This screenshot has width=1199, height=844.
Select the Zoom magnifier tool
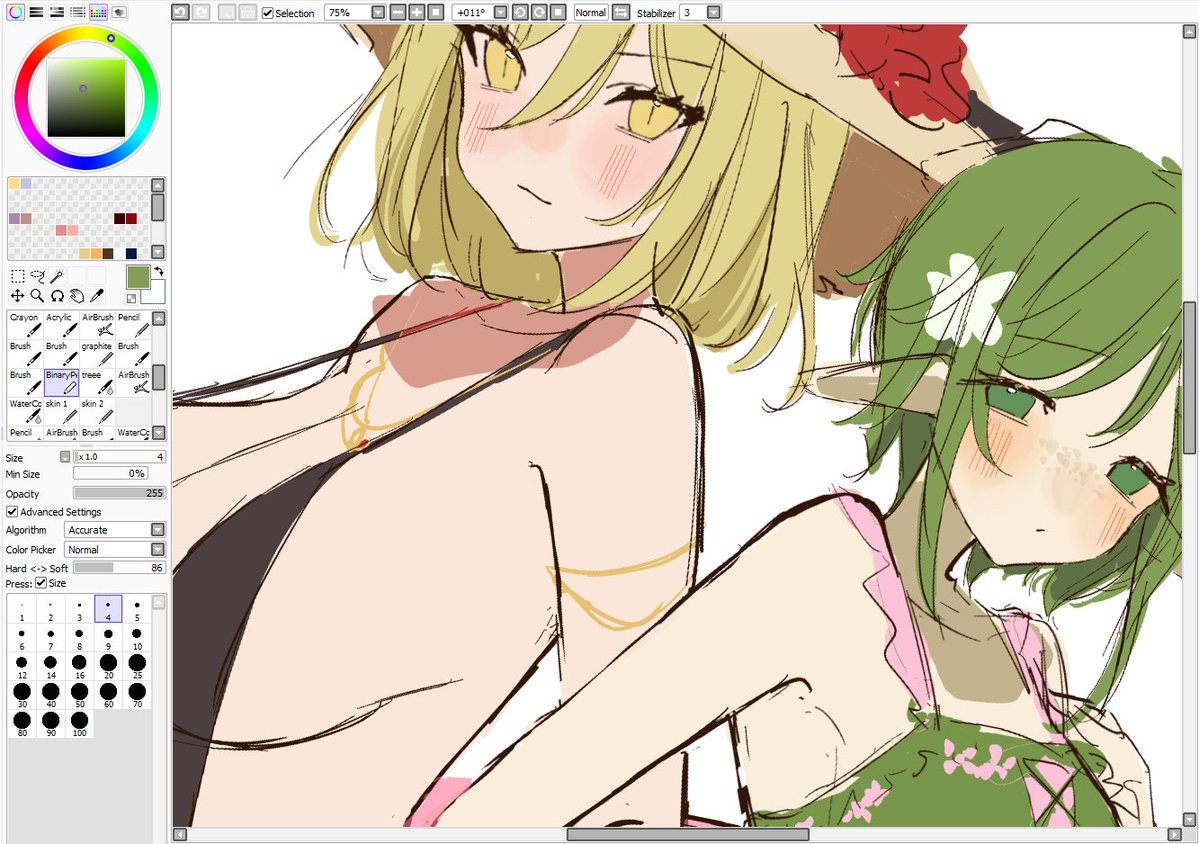(x=37, y=296)
